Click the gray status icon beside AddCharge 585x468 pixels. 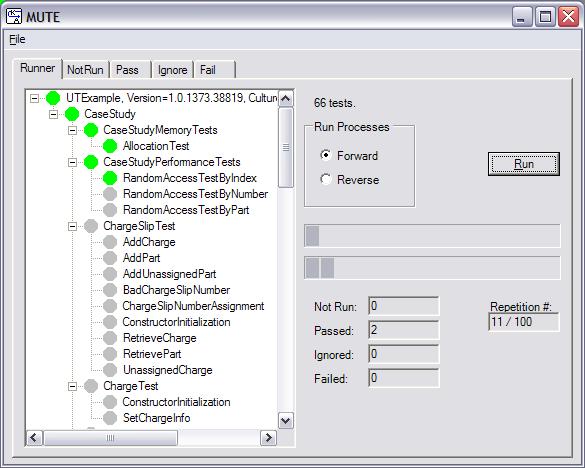click(110, 242)
